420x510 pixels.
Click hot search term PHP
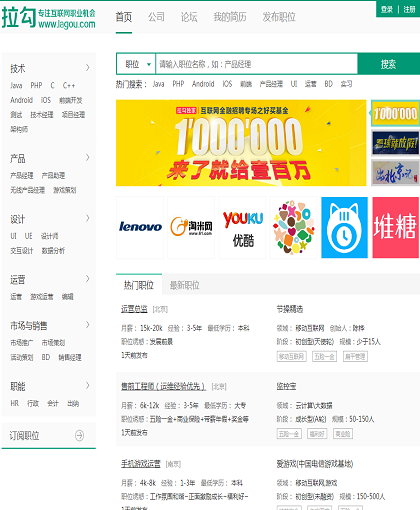tap(178, 84)
